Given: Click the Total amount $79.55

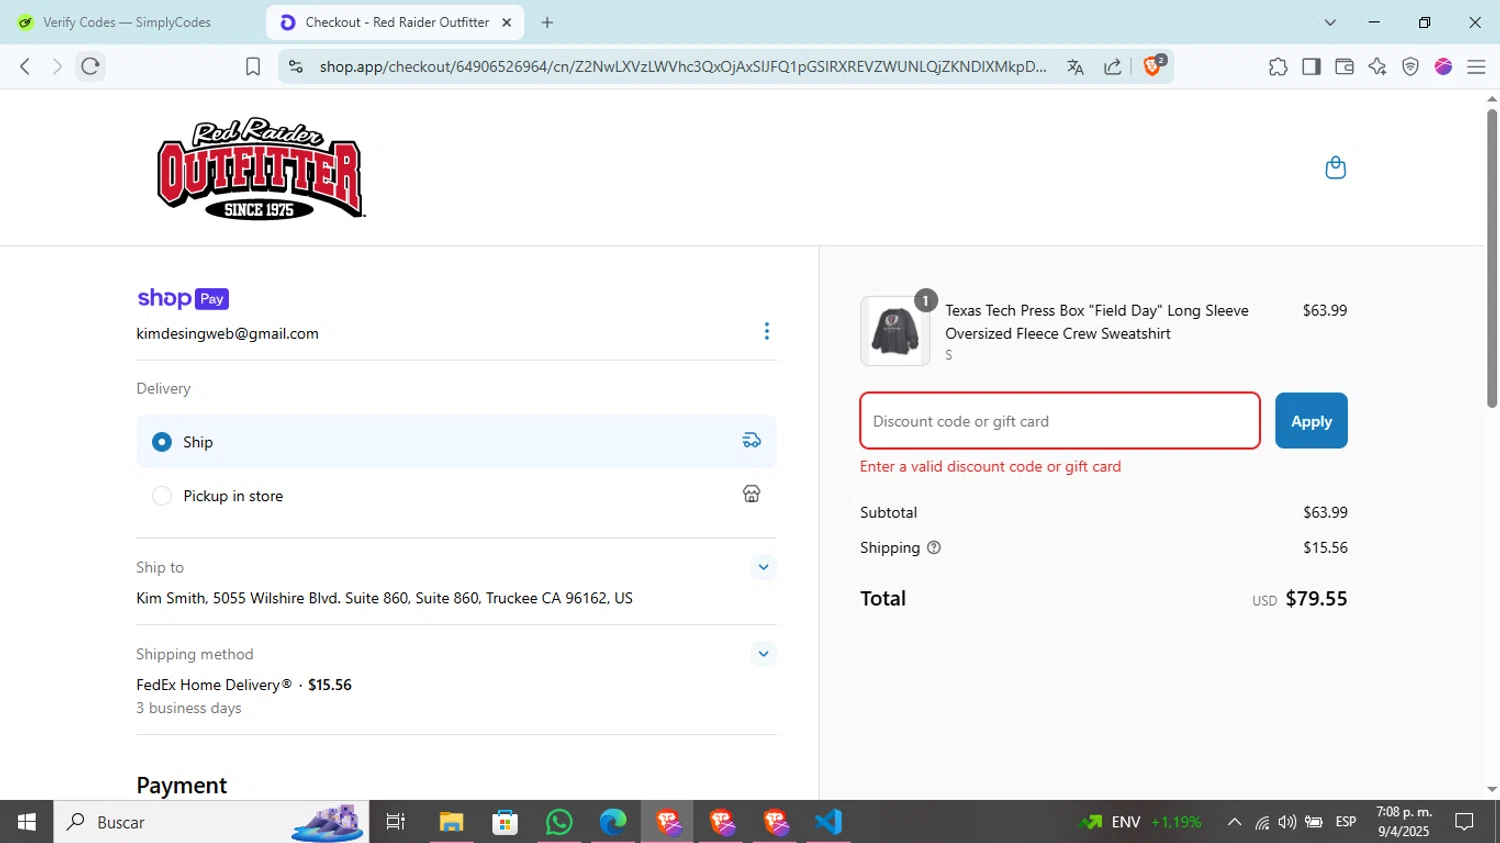Looking at the screenshot, I should coord(1316,598).
